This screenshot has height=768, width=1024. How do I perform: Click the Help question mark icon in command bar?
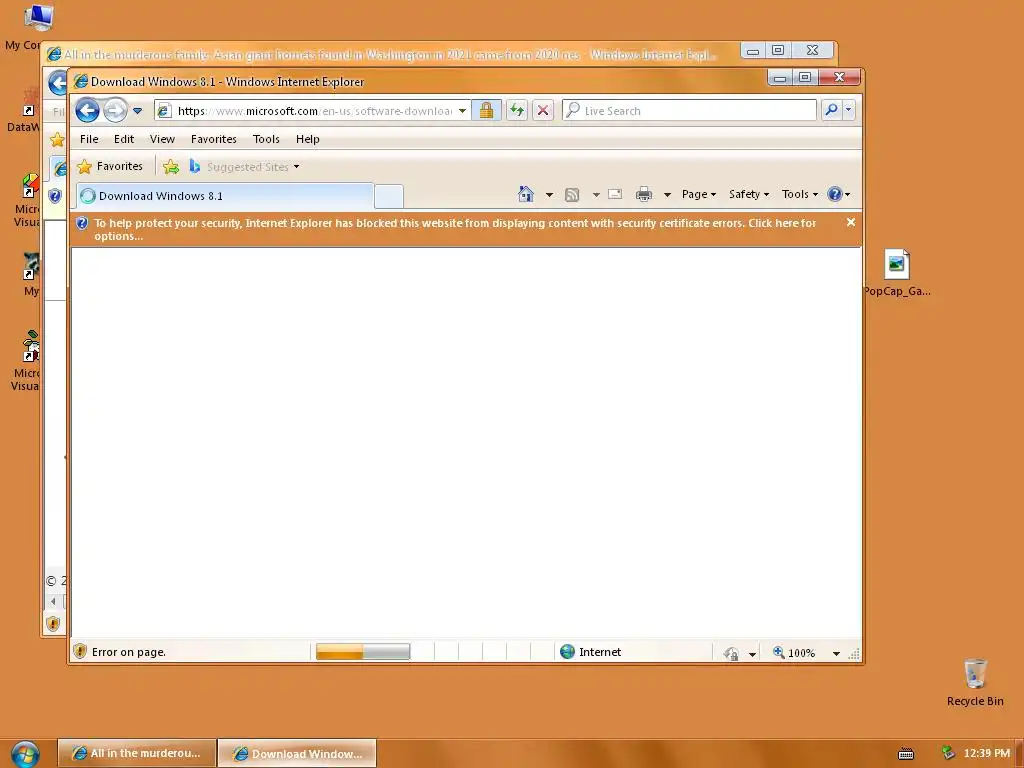point(835,194)
